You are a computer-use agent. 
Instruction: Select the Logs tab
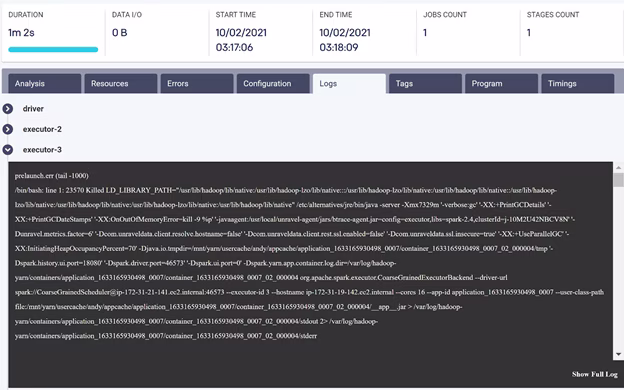[349, 84]
